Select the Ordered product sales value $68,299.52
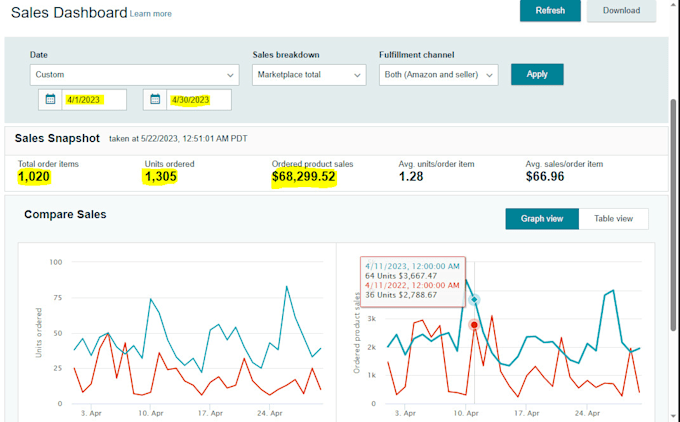Viewport: 680px width, 422px height. (304, 177)
